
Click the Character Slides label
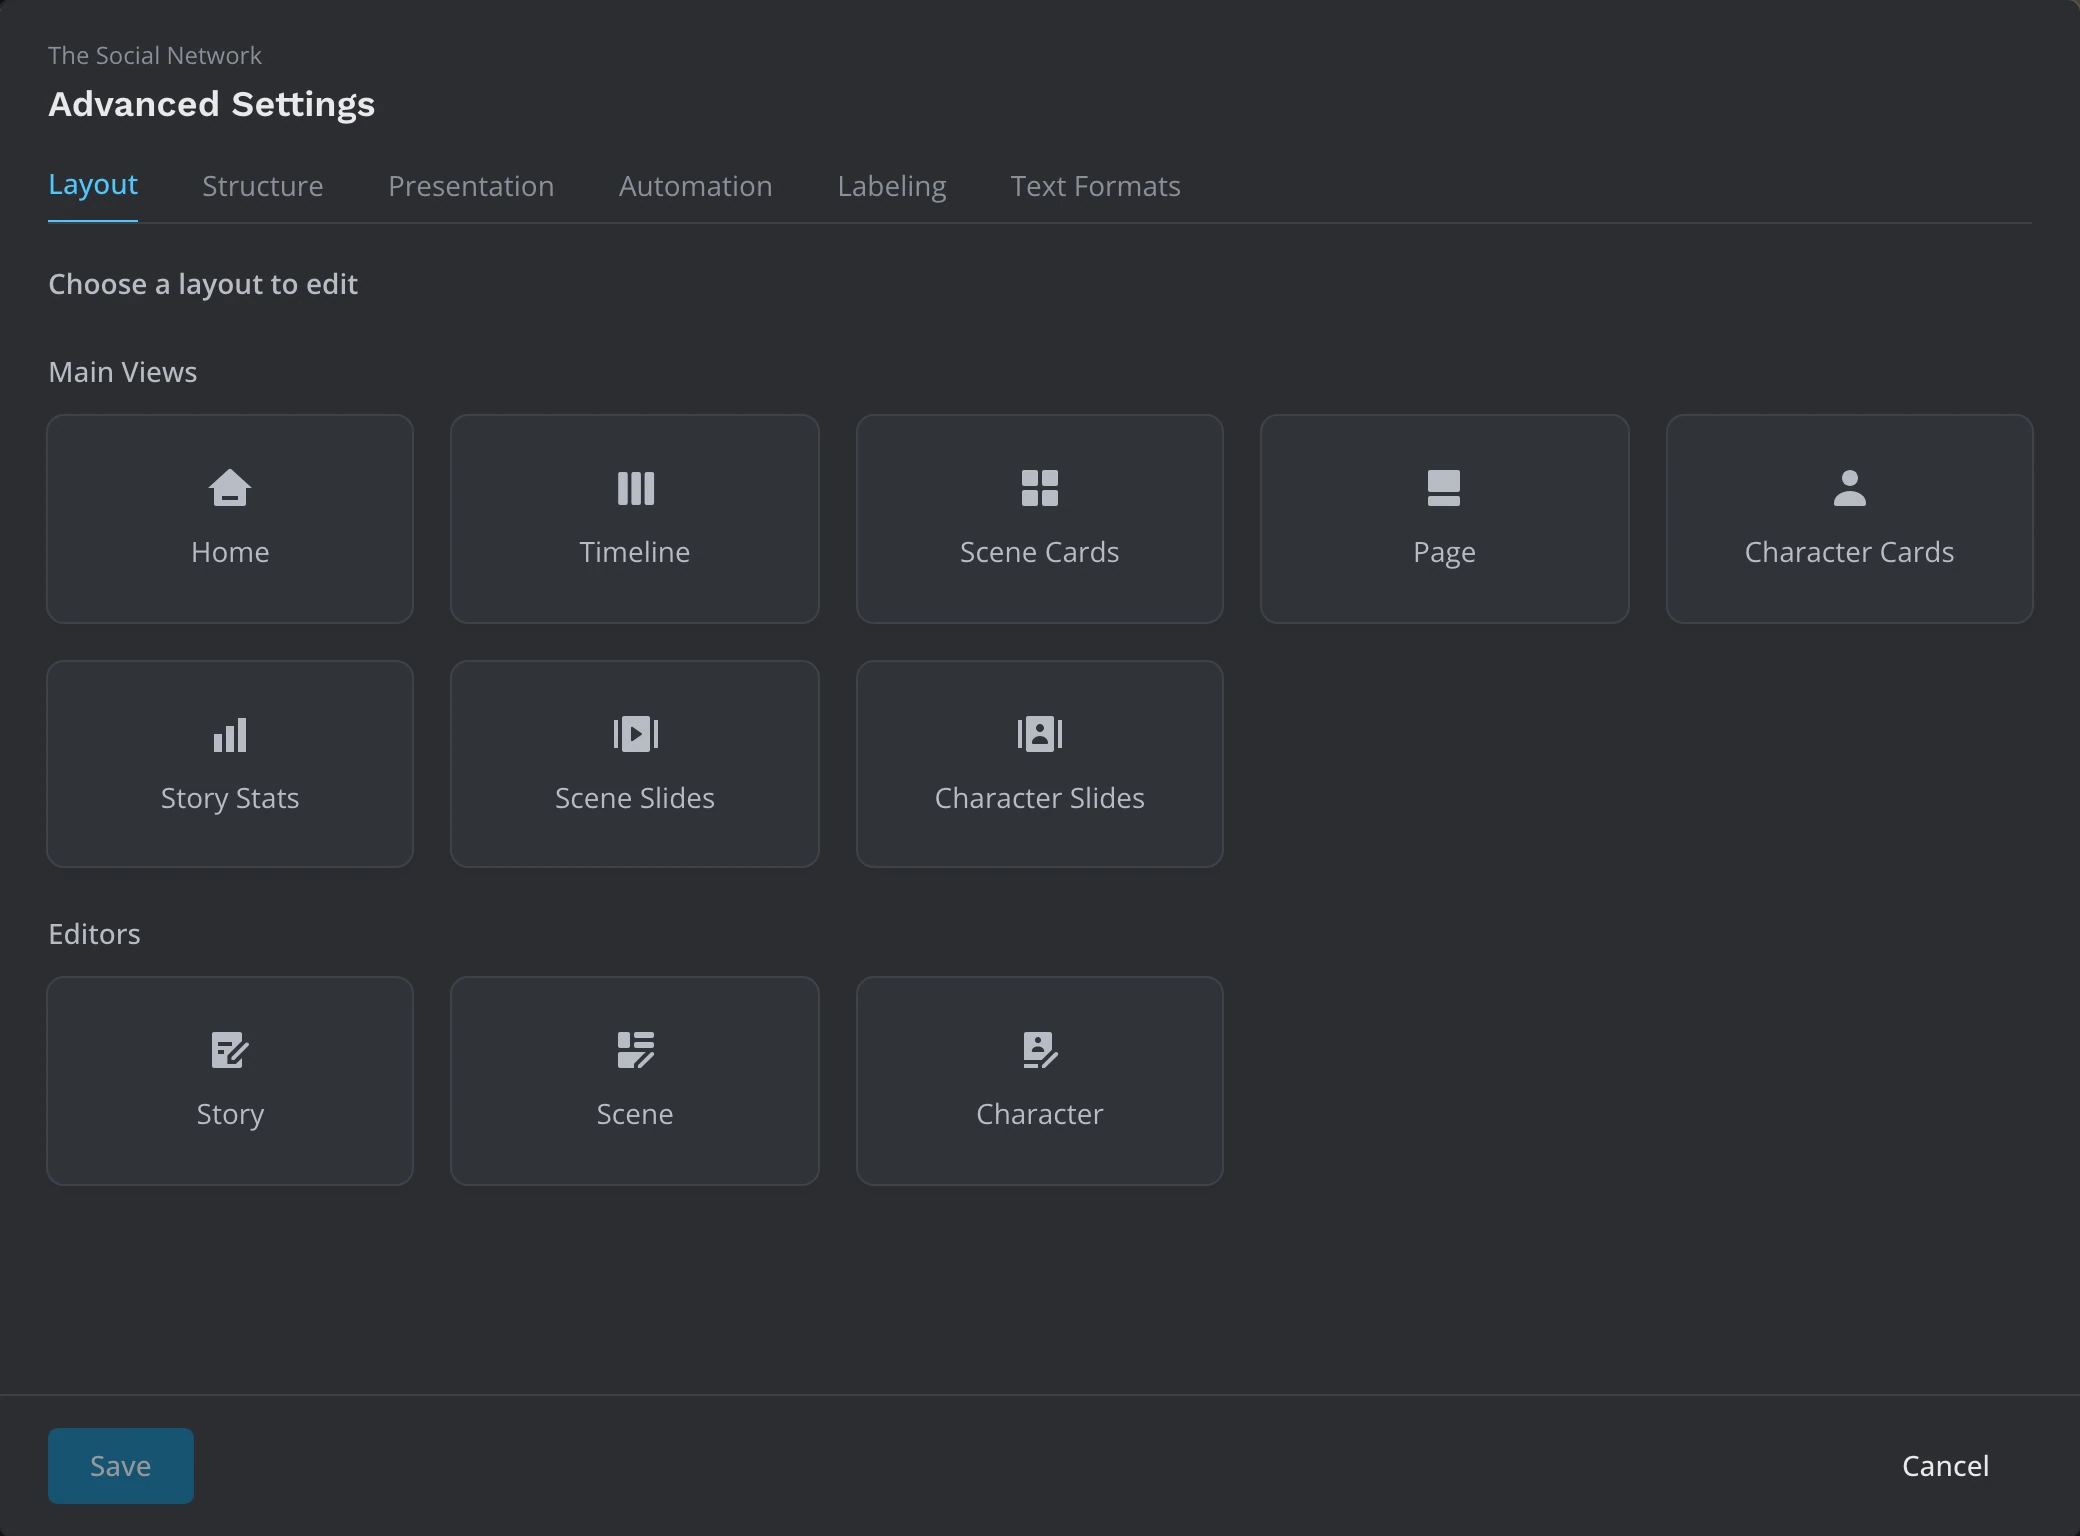coord(1039,798)
